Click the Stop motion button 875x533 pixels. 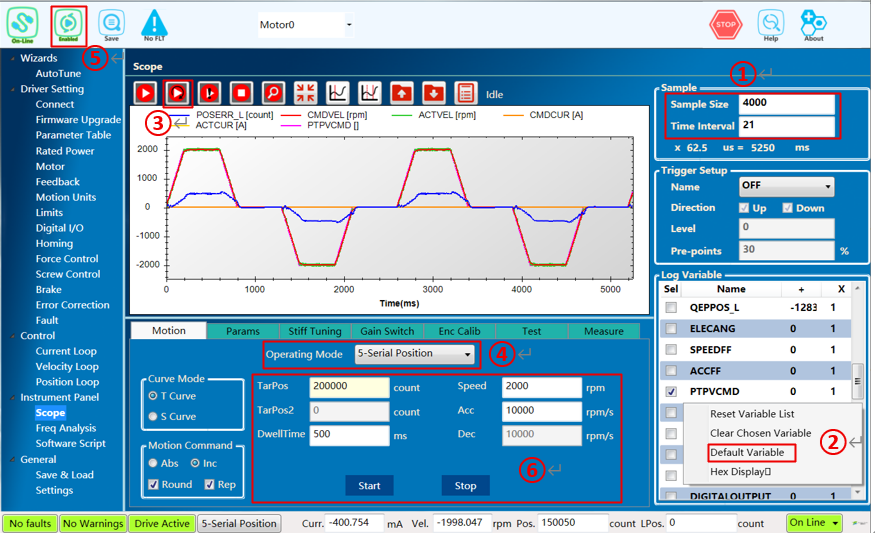coord(465,486)
